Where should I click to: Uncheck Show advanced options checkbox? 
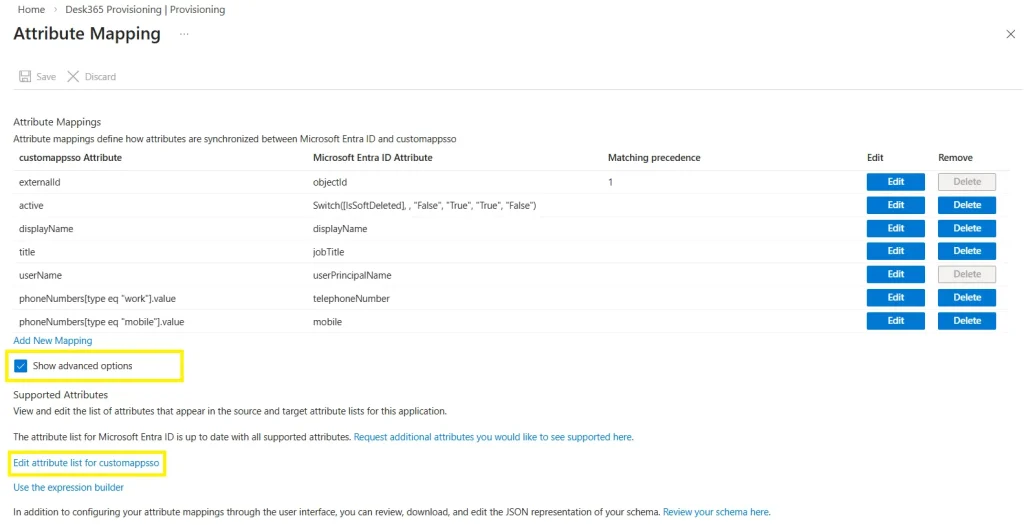pyautogui.click(x=21, y=366)
